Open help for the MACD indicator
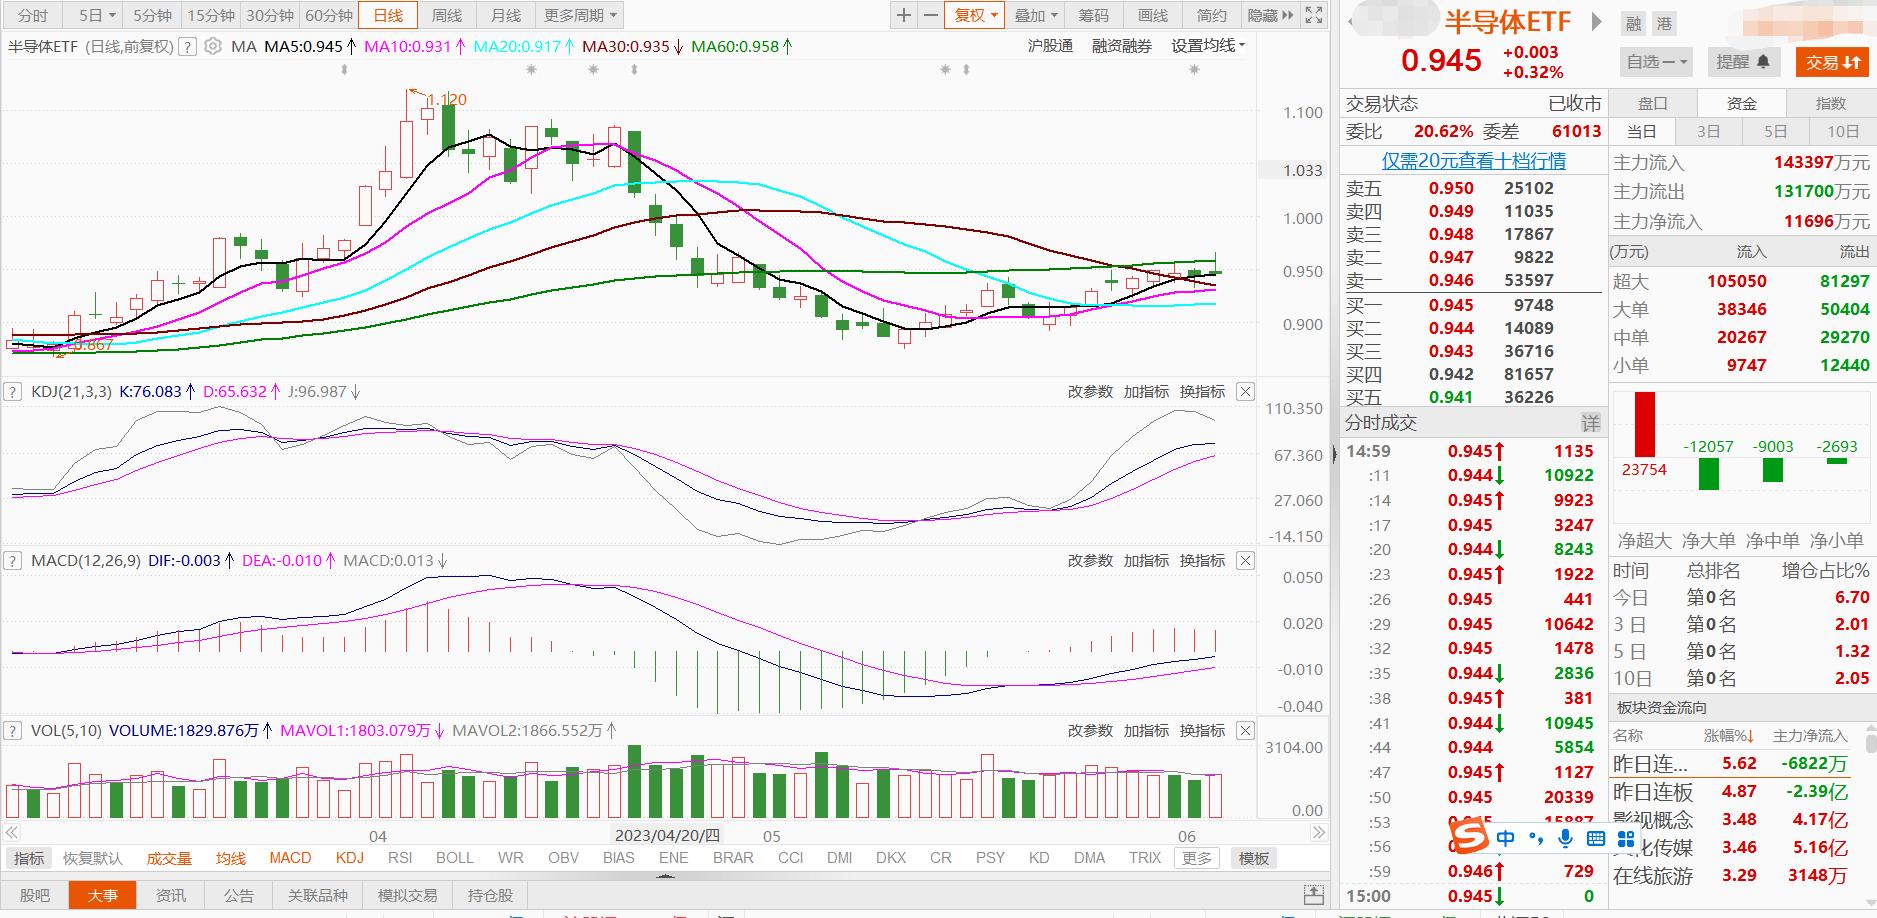 tap(13, 561)
